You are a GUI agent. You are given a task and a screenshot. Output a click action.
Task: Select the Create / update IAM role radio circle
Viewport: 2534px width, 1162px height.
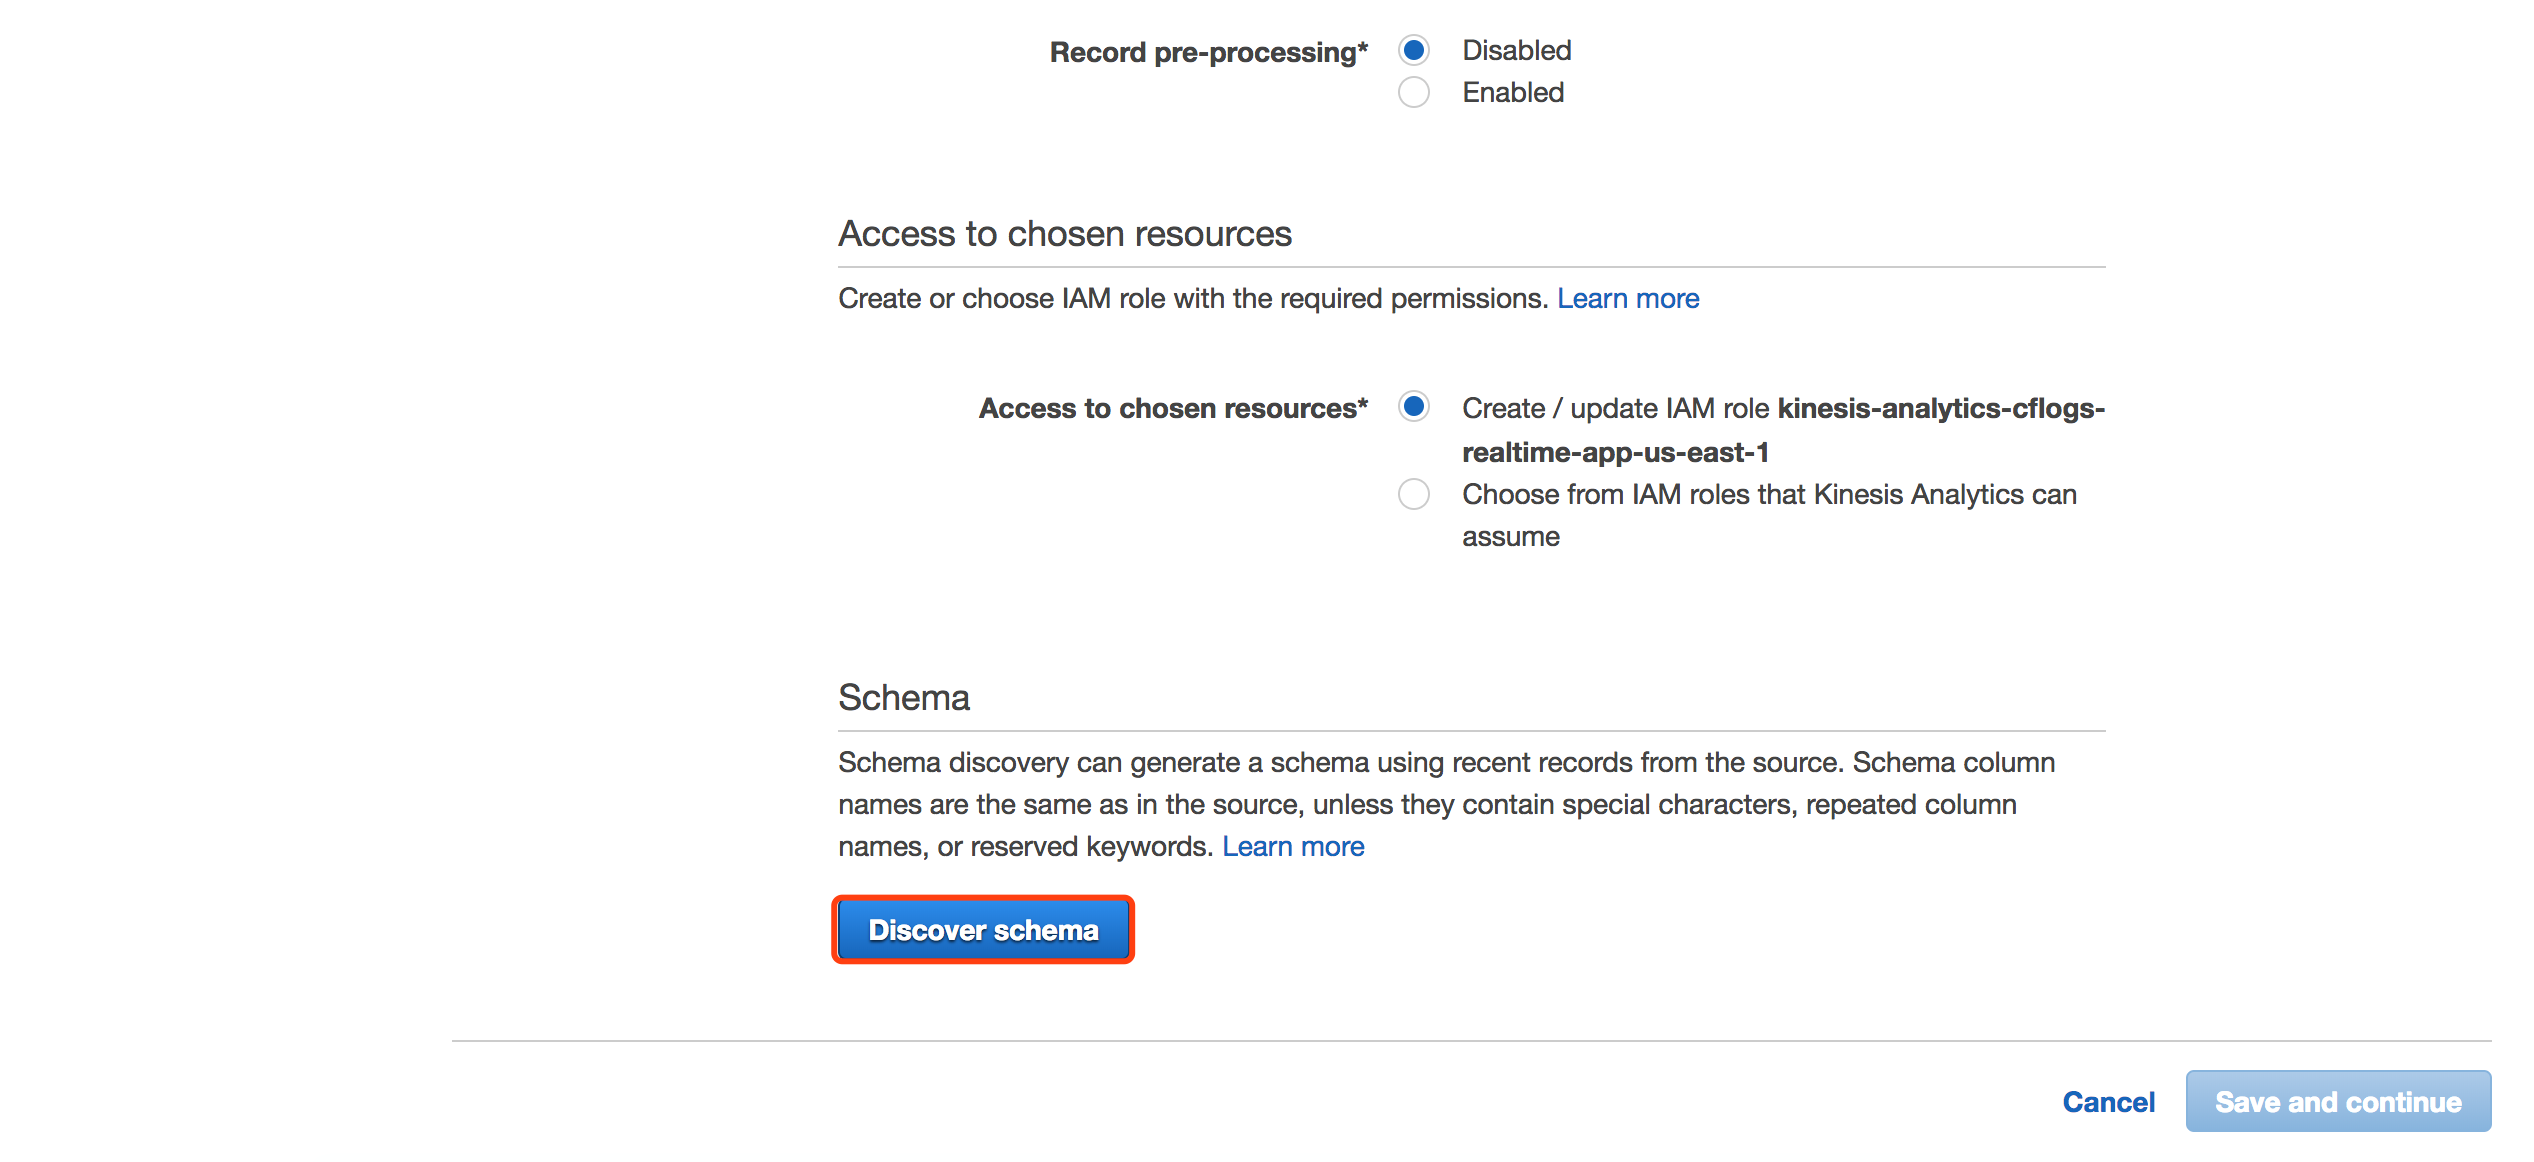click(x=1413, y=407)
